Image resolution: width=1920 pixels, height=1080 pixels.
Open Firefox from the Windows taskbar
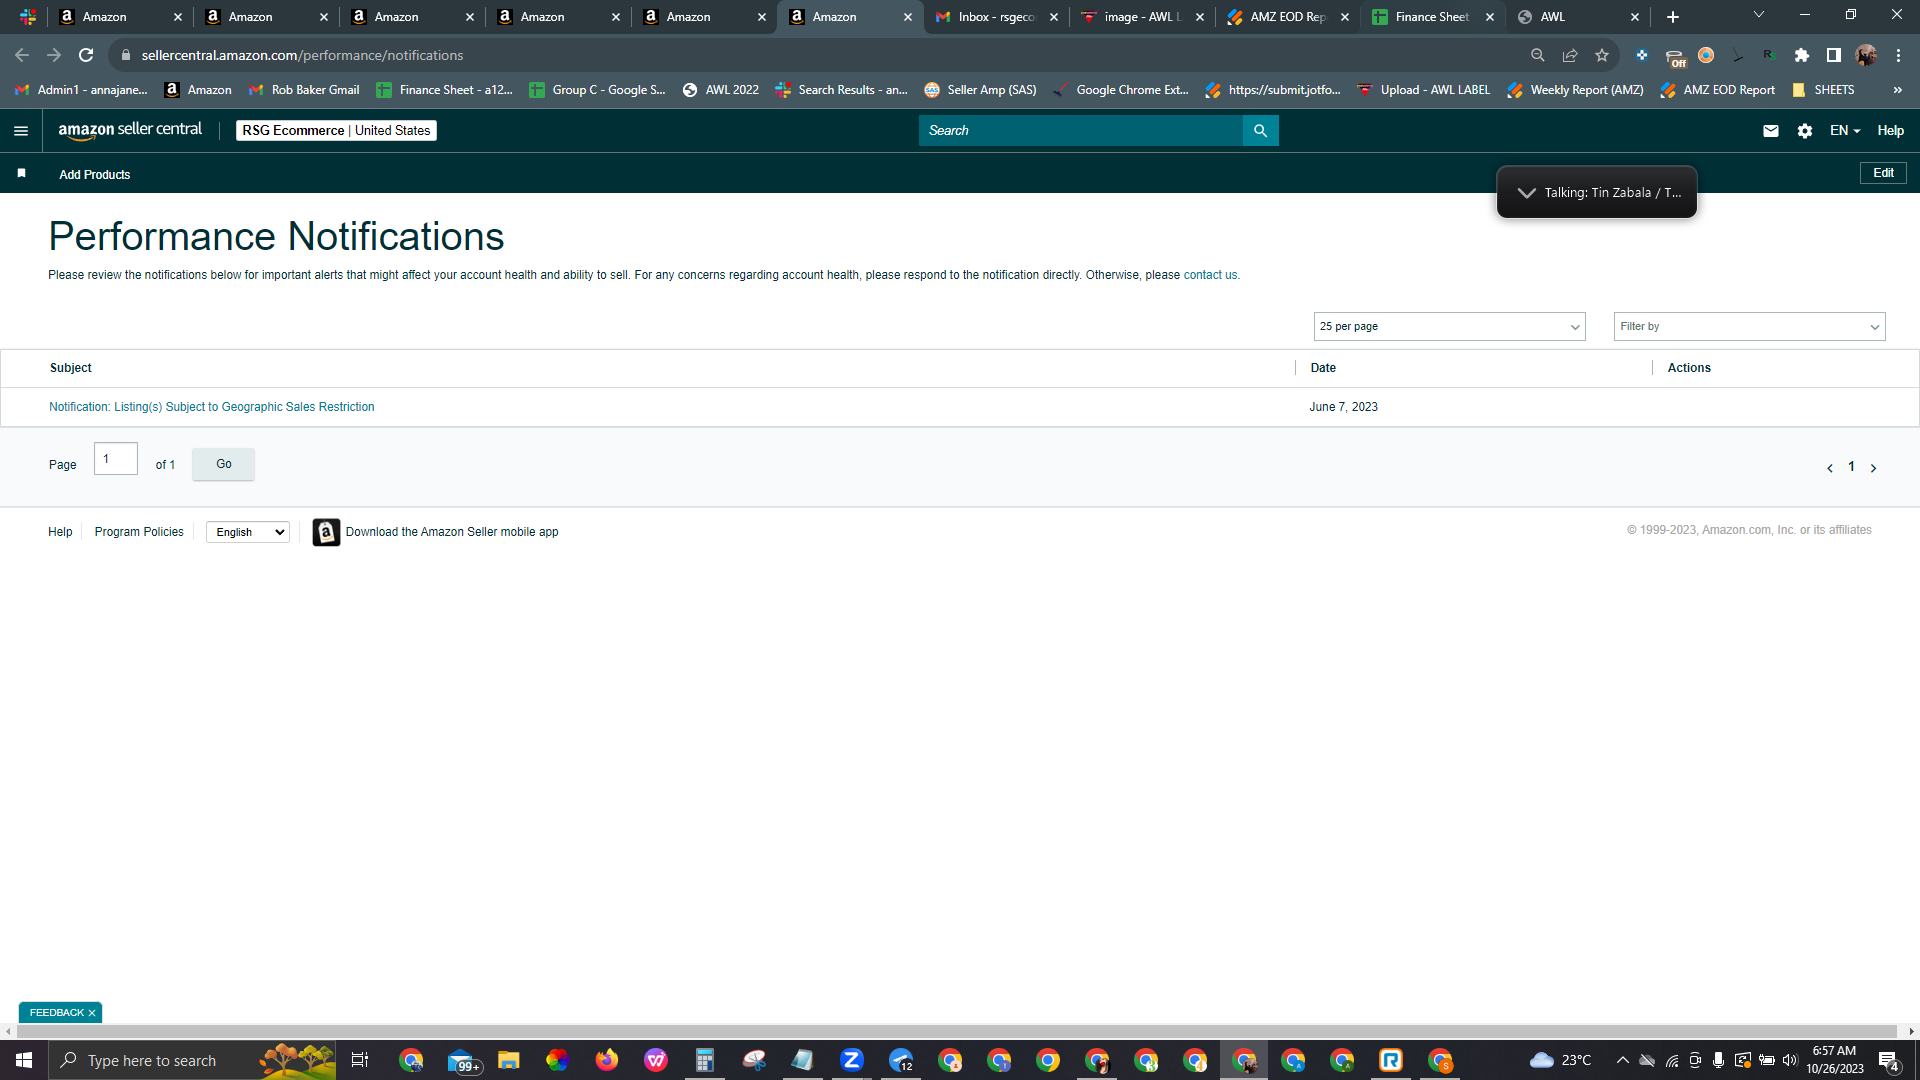click(x=607, y=1060)
